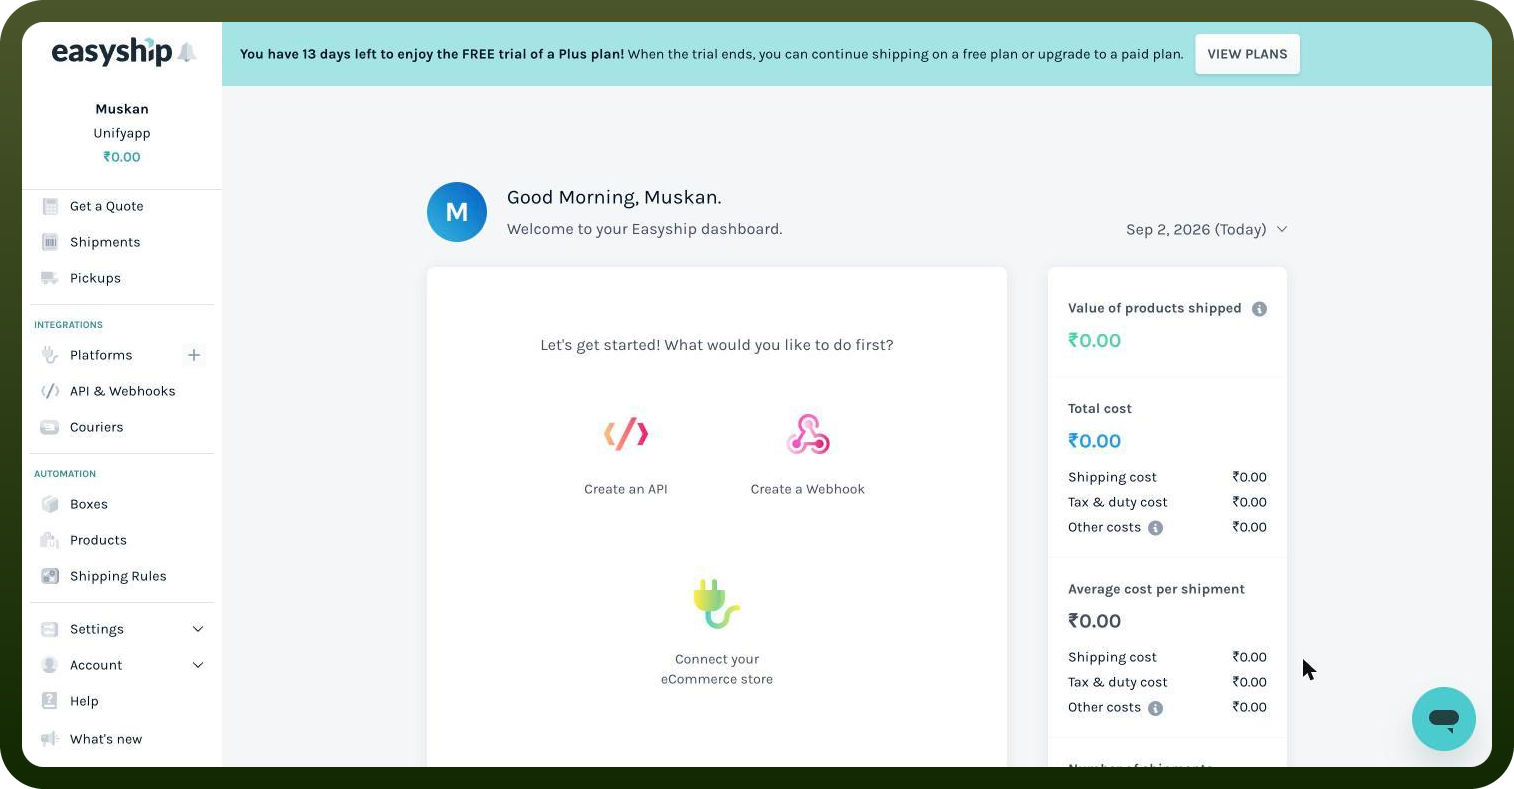Click the Good Morning, Muskan greeting

614,197
